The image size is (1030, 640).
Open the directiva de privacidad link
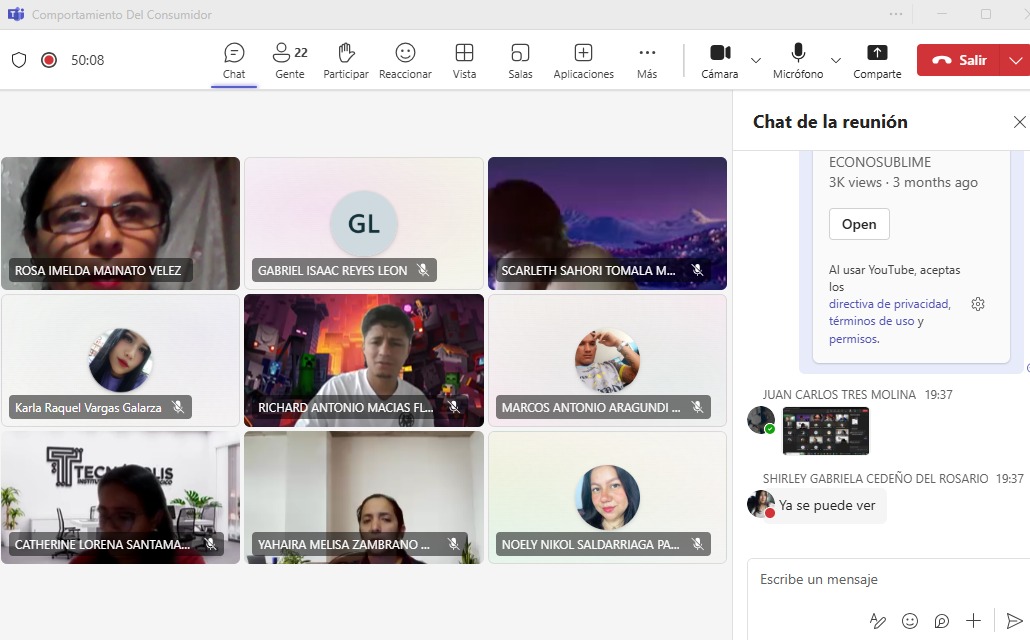[889, 303]
